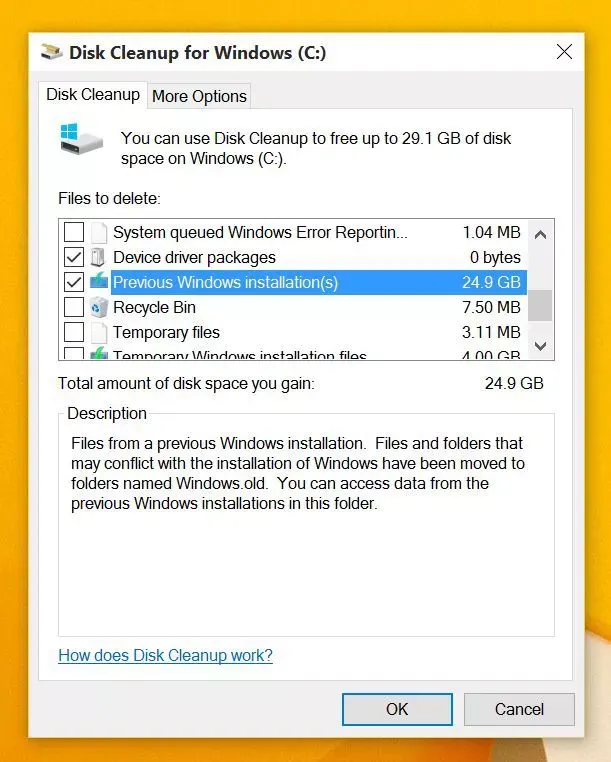611x762 pixels.
Task: Close the Disk Cleanup dialog
Action: click(564, 52)
